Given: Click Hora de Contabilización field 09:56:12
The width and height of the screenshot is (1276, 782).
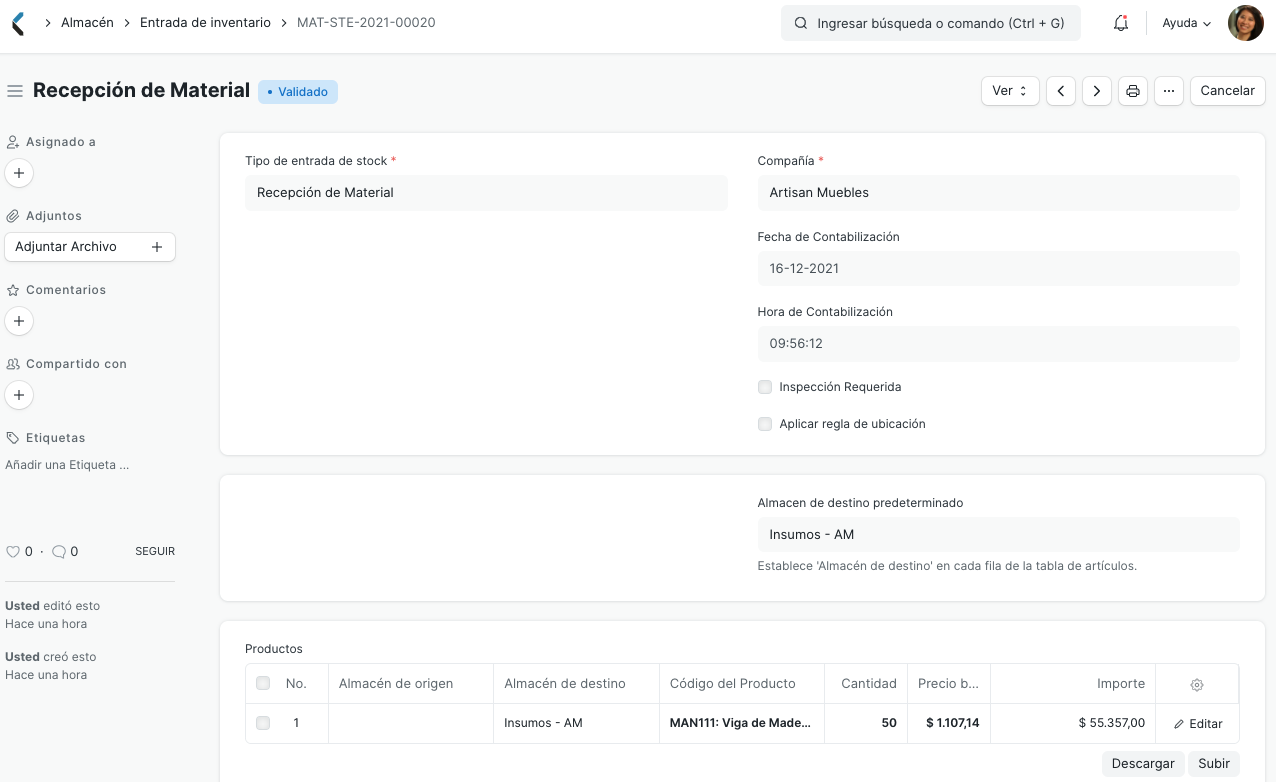Looking at the screenshot, I should (x=998, y=344).
